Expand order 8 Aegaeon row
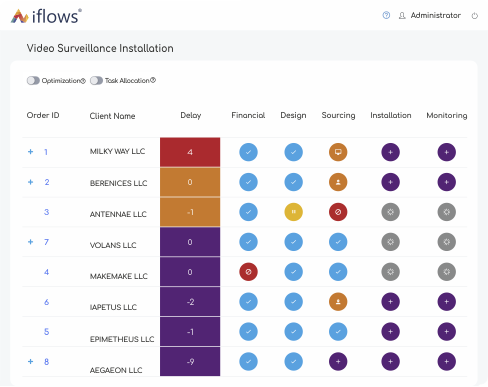Image resolution: width=488 pixels, height=387 pixels. pos(30,361)
